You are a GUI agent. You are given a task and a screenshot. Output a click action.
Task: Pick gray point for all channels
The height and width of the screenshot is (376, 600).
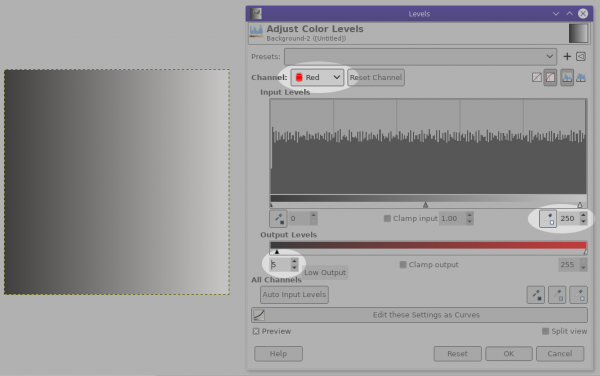coord(557,295)
